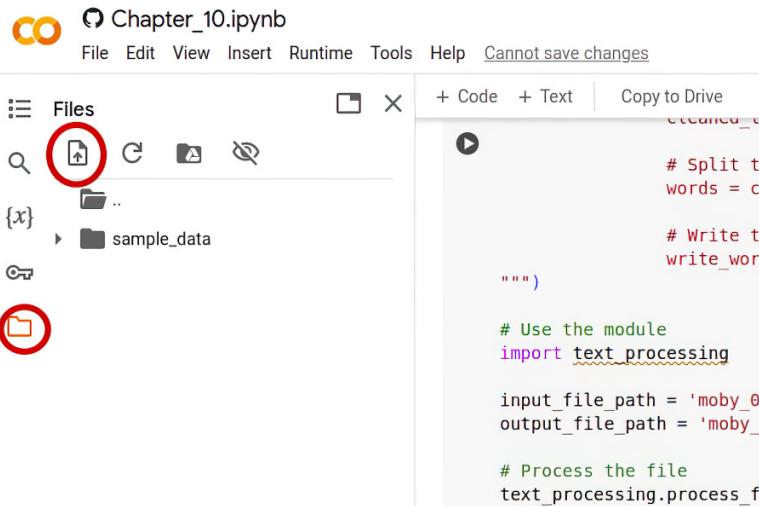Refresh the file browser listing

point(132,153)
